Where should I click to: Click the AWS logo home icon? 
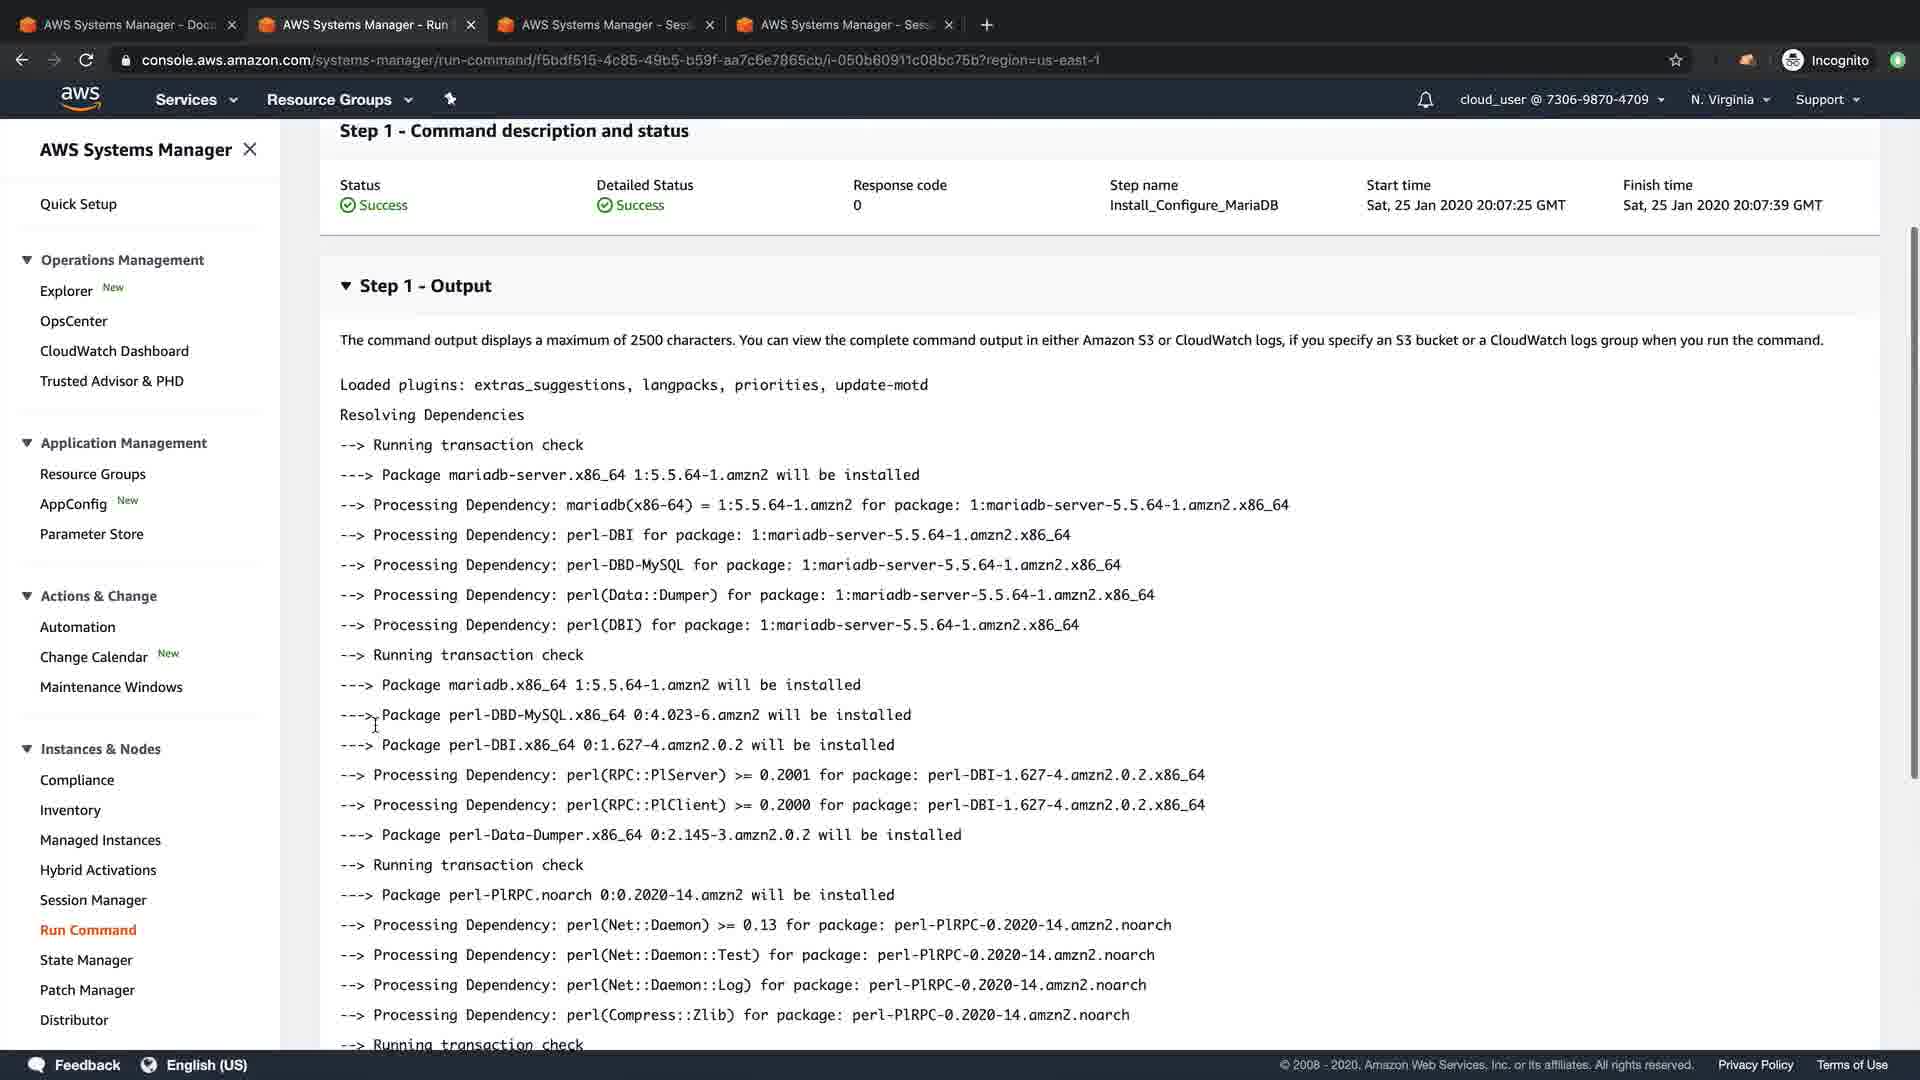[x=80, y=98]
